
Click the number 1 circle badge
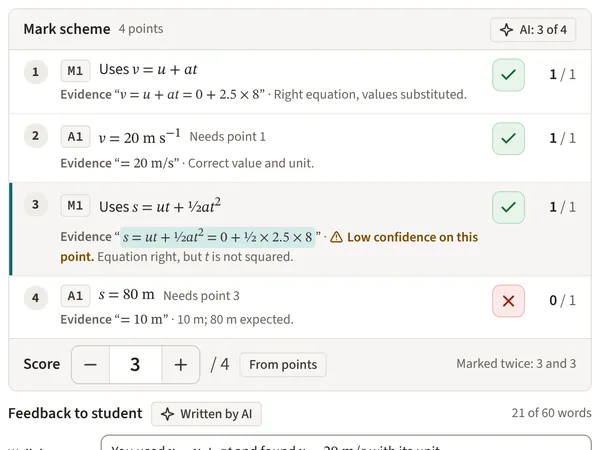point(36,72)
